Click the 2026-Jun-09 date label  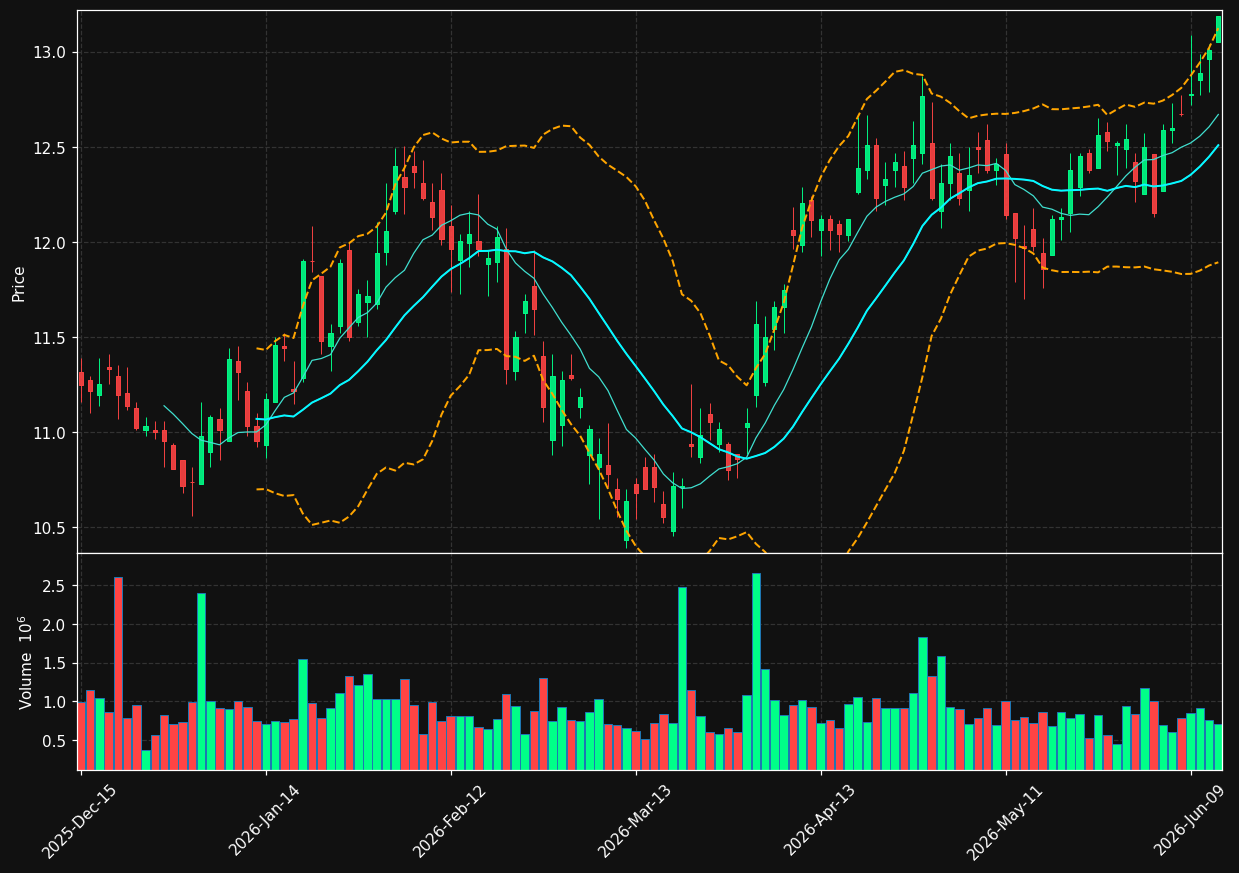click(1191, 821)
